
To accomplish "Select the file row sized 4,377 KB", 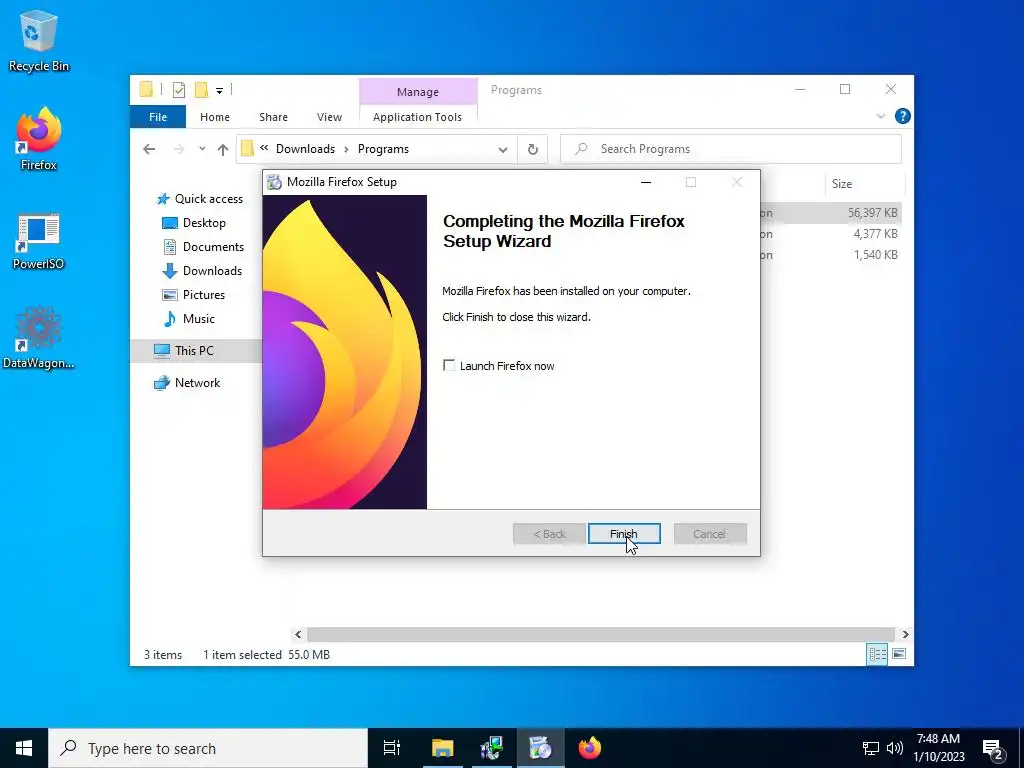I will 831,234.
